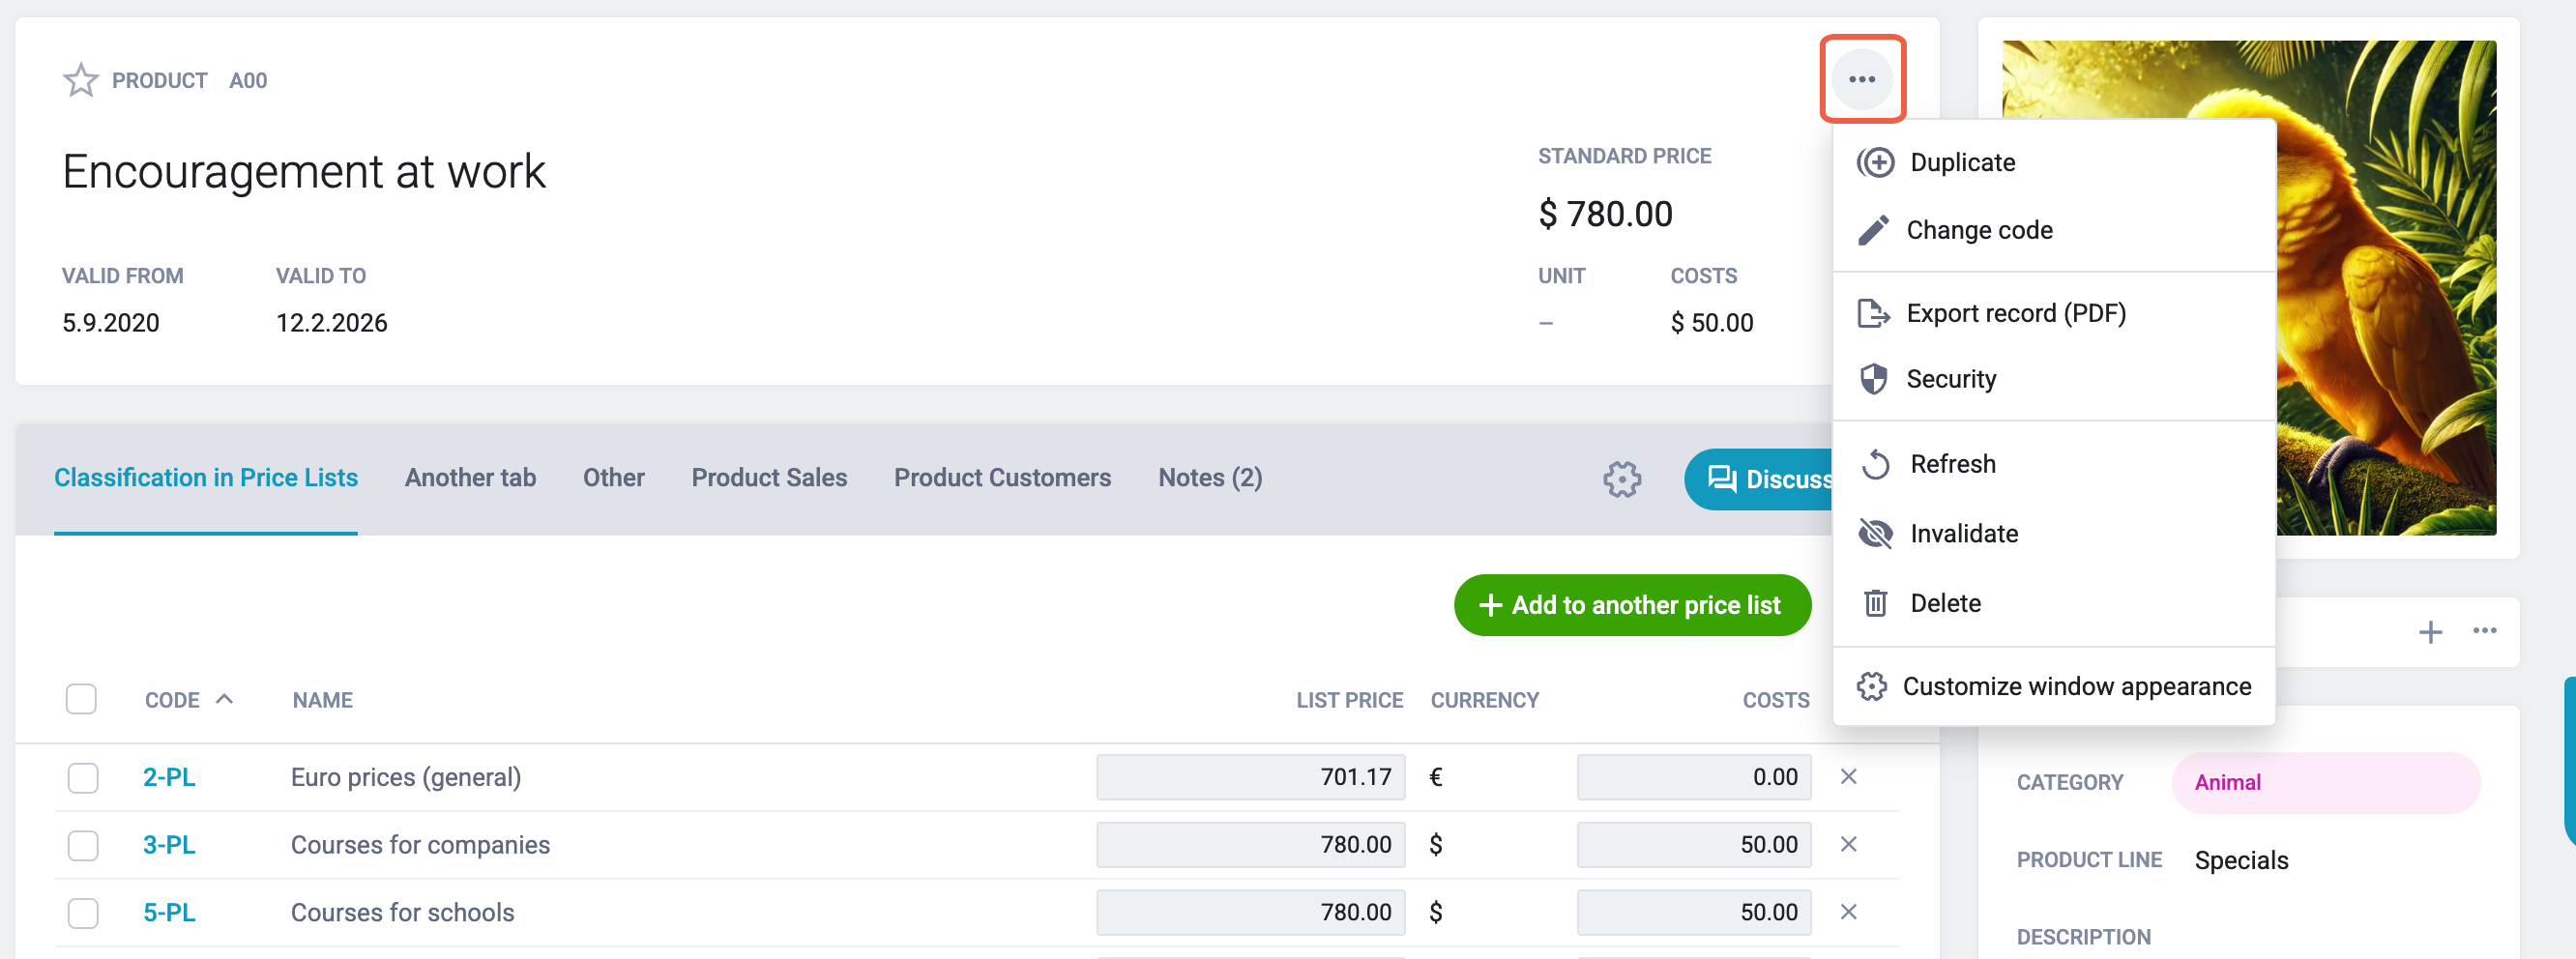Image resolution: width=2576 pixels, height=959 pixels.
Task: Edit list price for Courses for companies
Action: point(1250,845)
